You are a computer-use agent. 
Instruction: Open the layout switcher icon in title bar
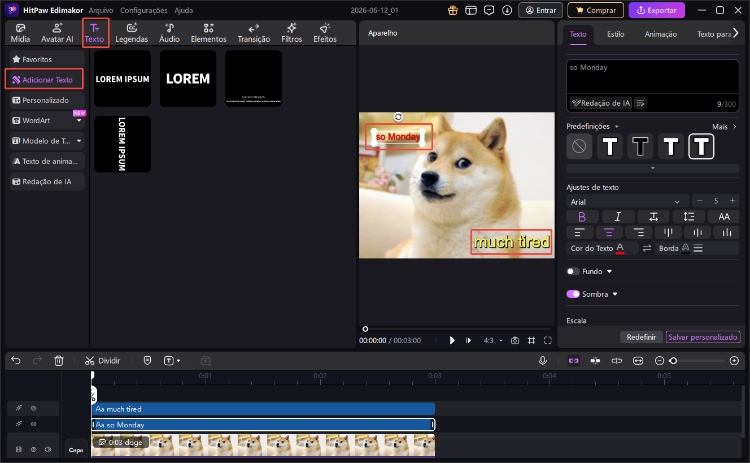(471, 10)
